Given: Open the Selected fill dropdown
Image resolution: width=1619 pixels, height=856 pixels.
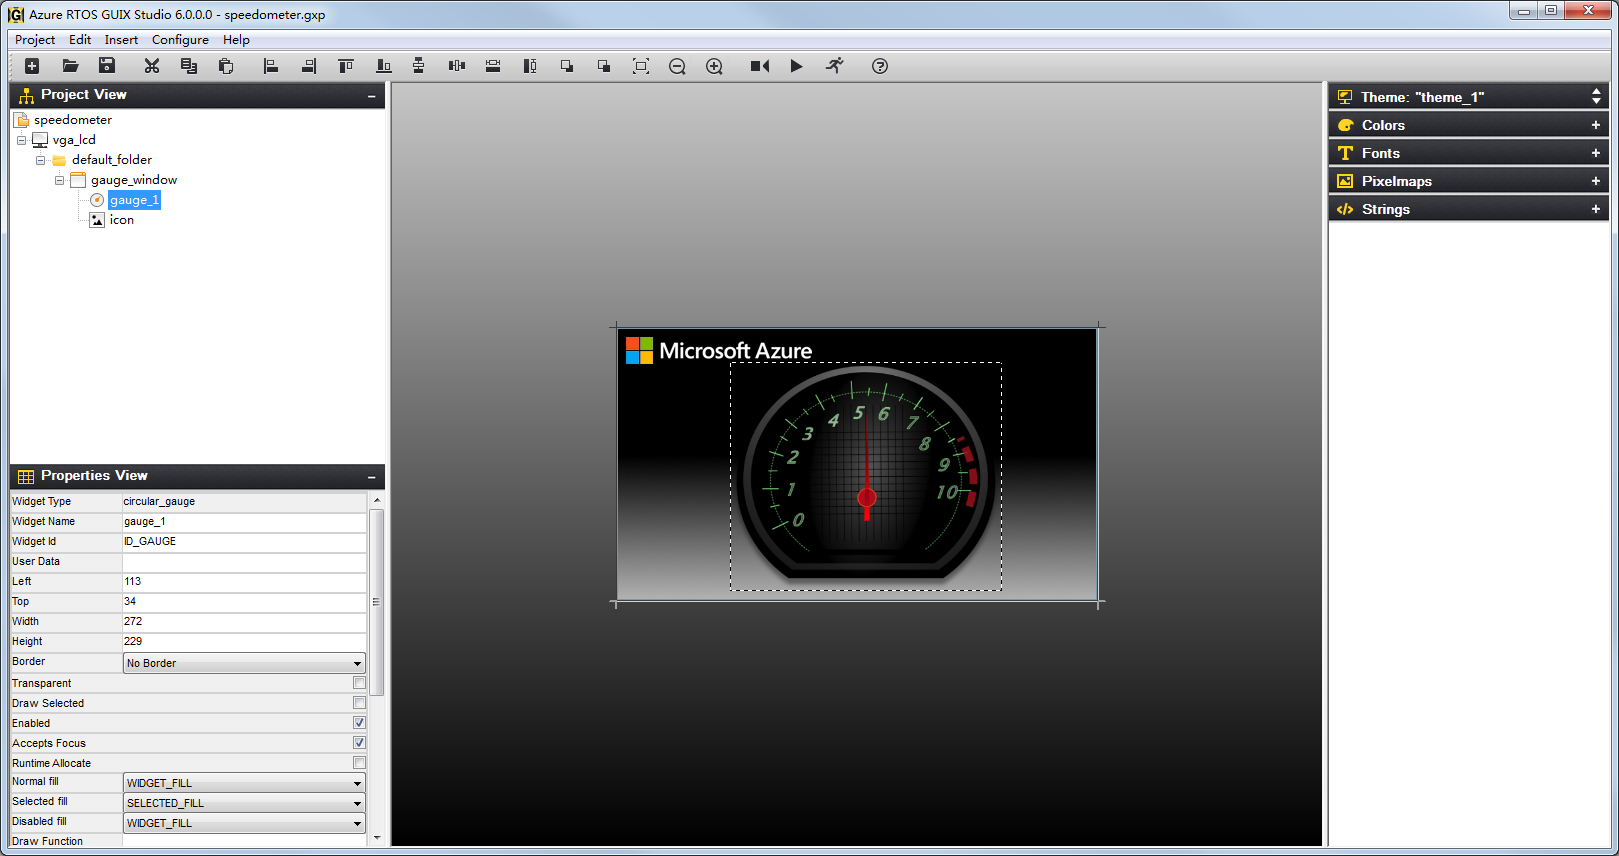Looking at the screenshot, I should tap(244, 803).
